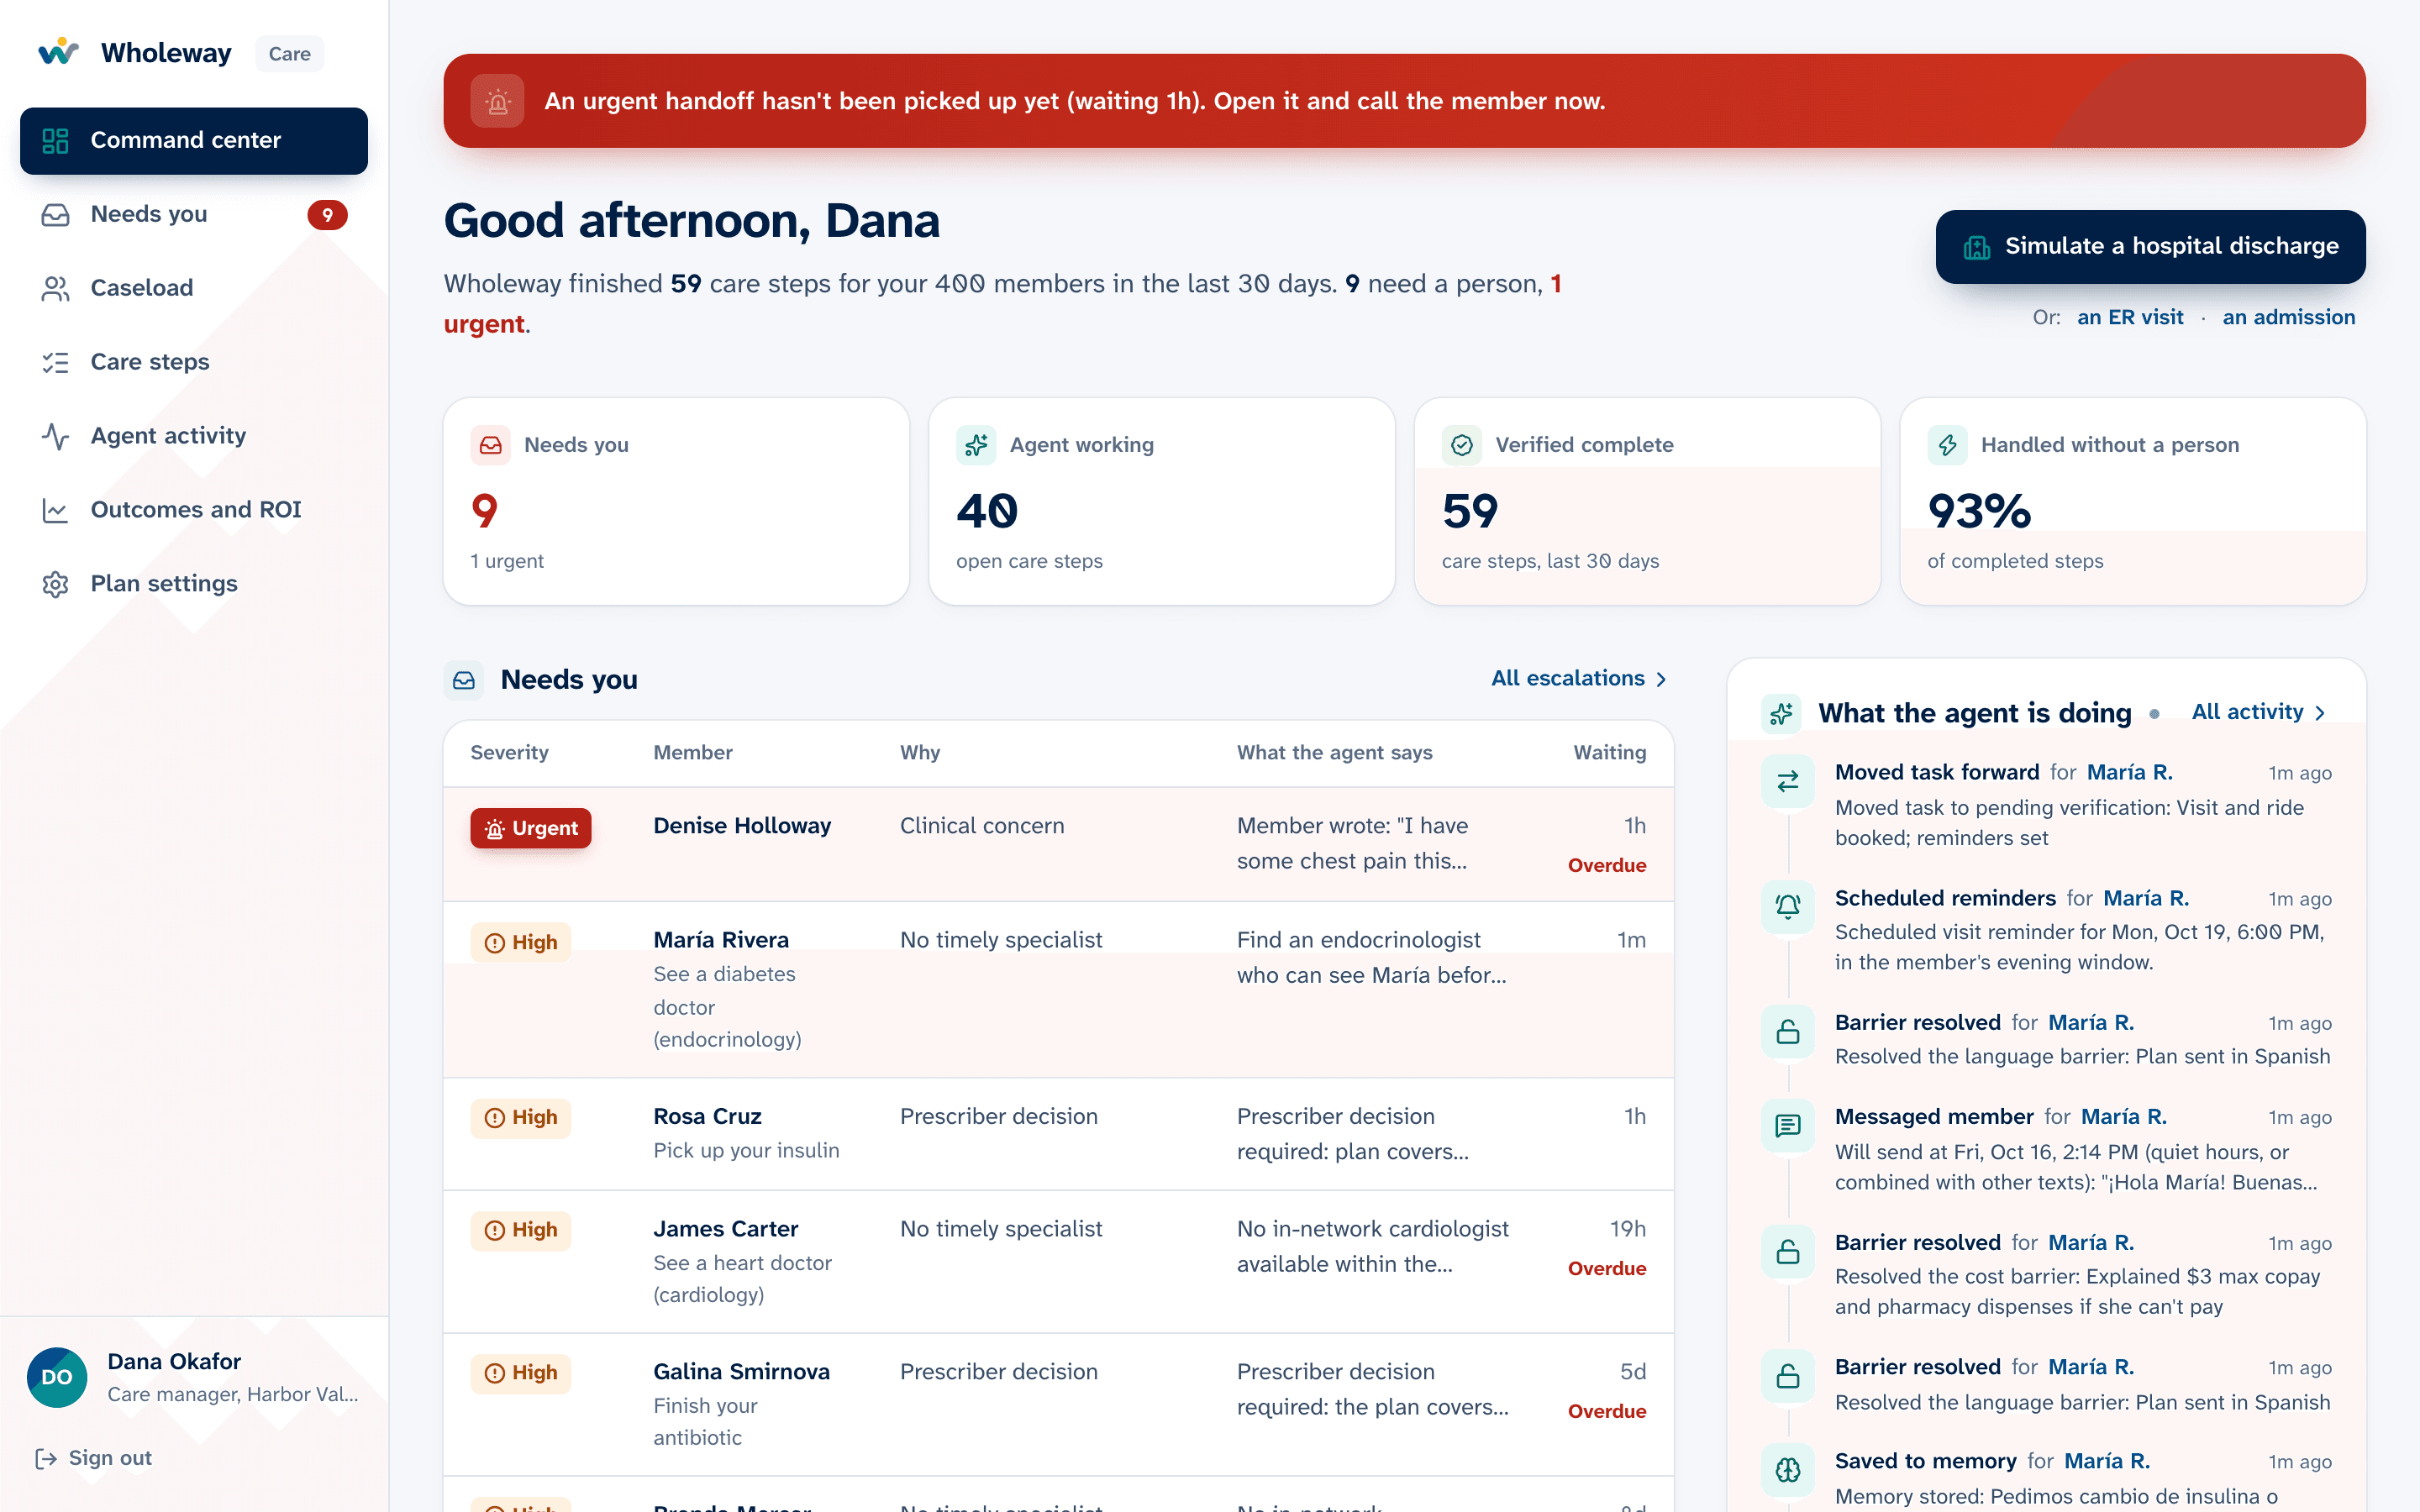2420x1512 pixels.
Task: Click the Care badge next to Wholeway
Action: 289,54
